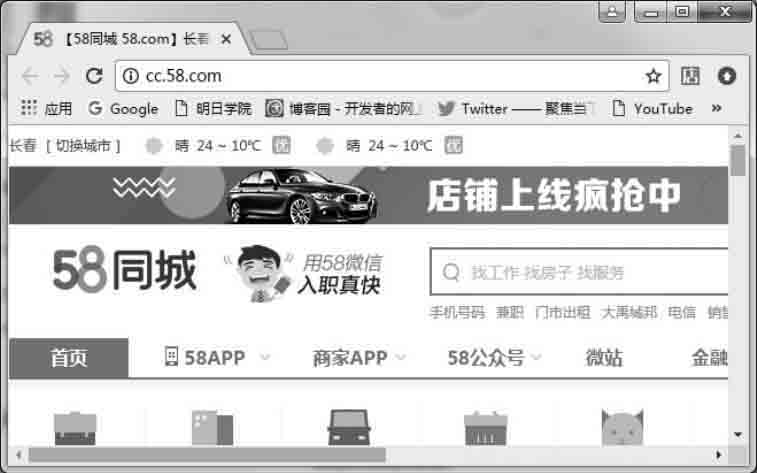
Task: Open the 店铺上线疯抢中 car banner
Action: click(x=368, y=195)
